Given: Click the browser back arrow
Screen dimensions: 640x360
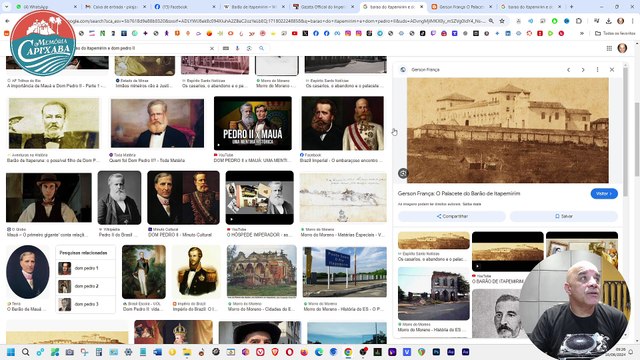Looking at the screenshot, I should point(7,21).
